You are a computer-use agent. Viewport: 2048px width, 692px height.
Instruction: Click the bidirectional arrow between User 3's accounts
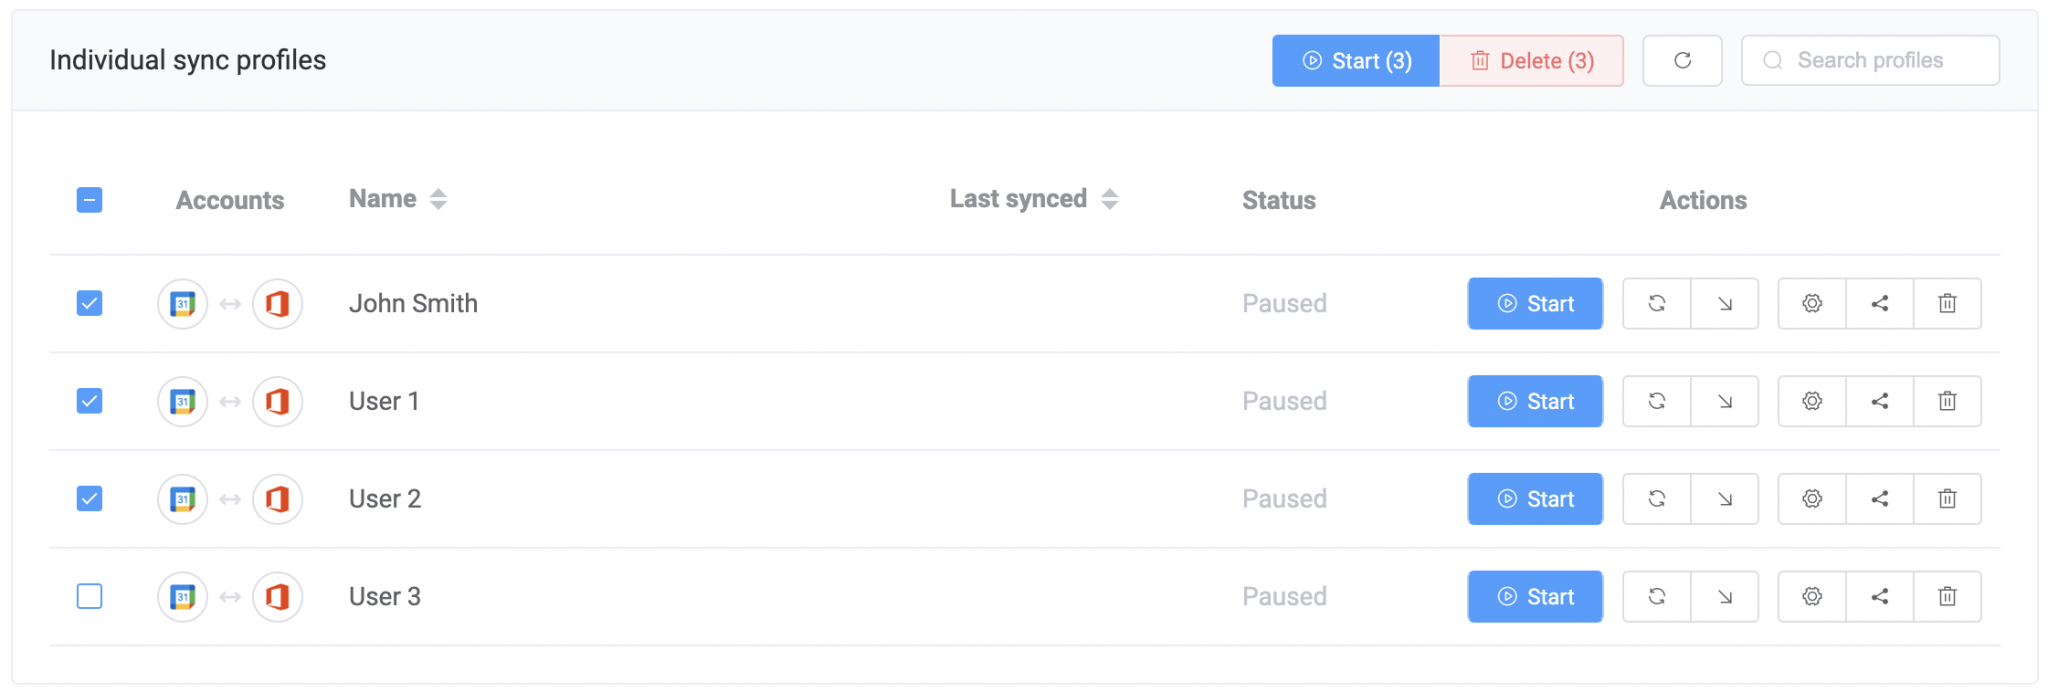[229, 596]
